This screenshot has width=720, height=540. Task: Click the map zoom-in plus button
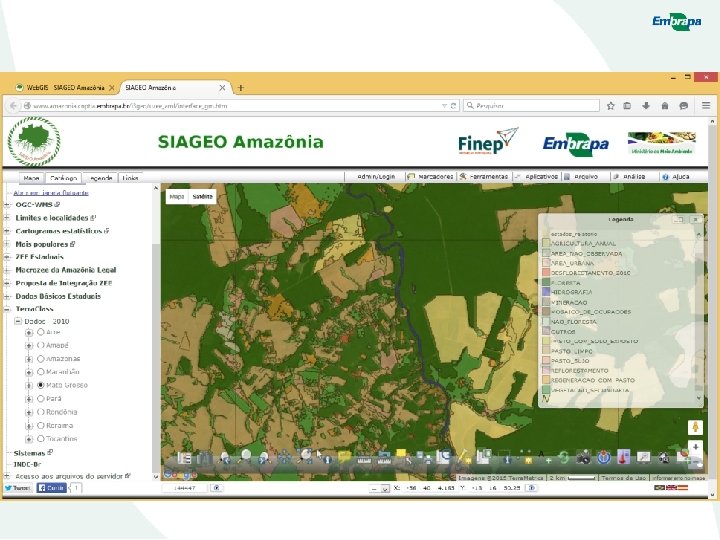695,447
